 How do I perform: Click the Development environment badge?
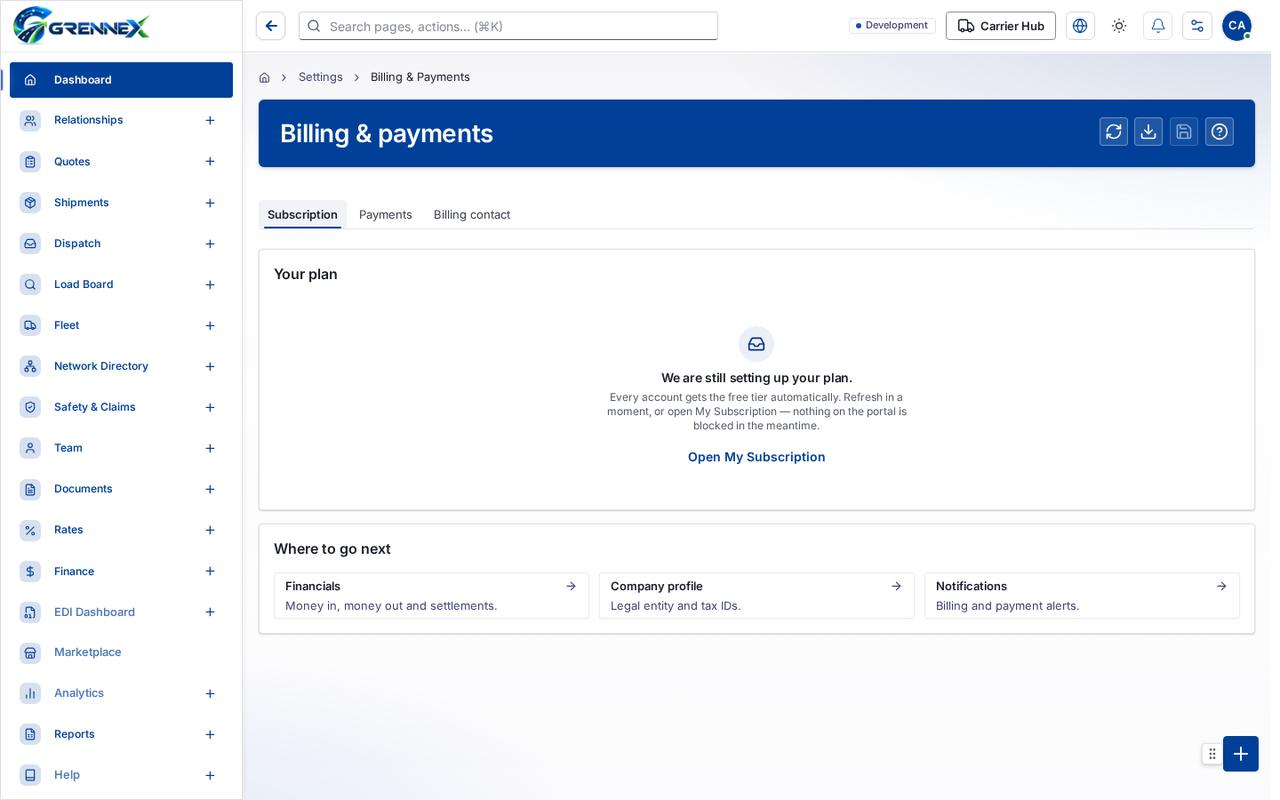point(892,26)
